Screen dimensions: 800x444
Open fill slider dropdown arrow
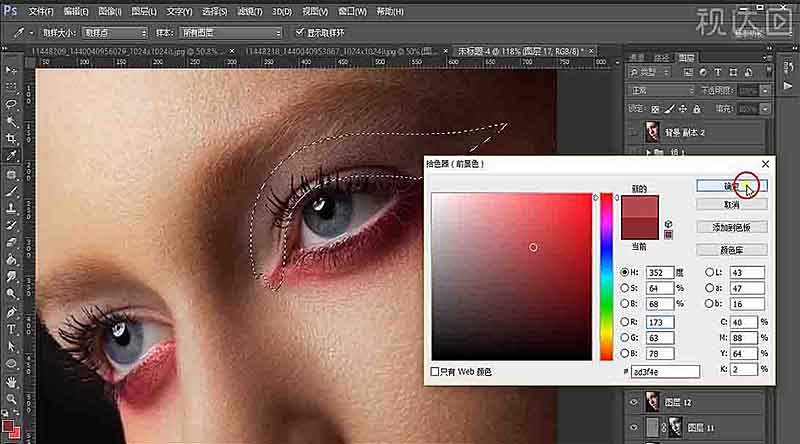[764, 109]
